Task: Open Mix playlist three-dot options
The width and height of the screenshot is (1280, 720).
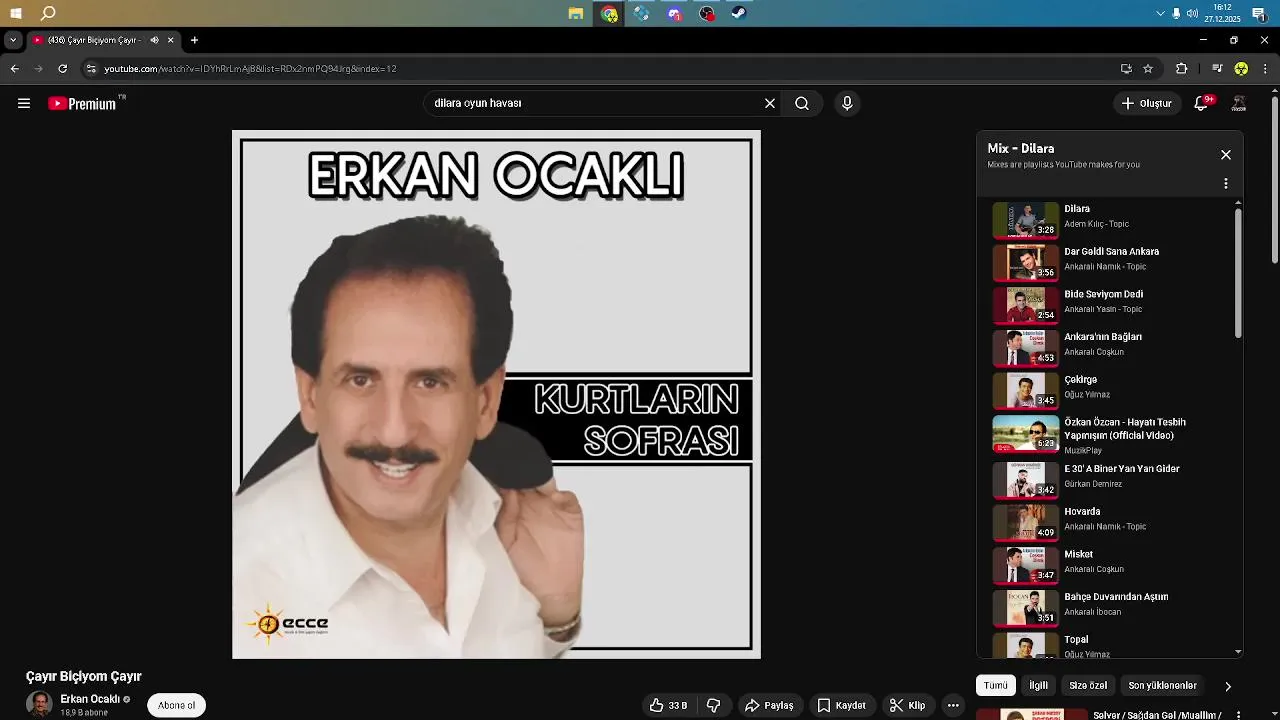Action: click(x=1226, y=184)
